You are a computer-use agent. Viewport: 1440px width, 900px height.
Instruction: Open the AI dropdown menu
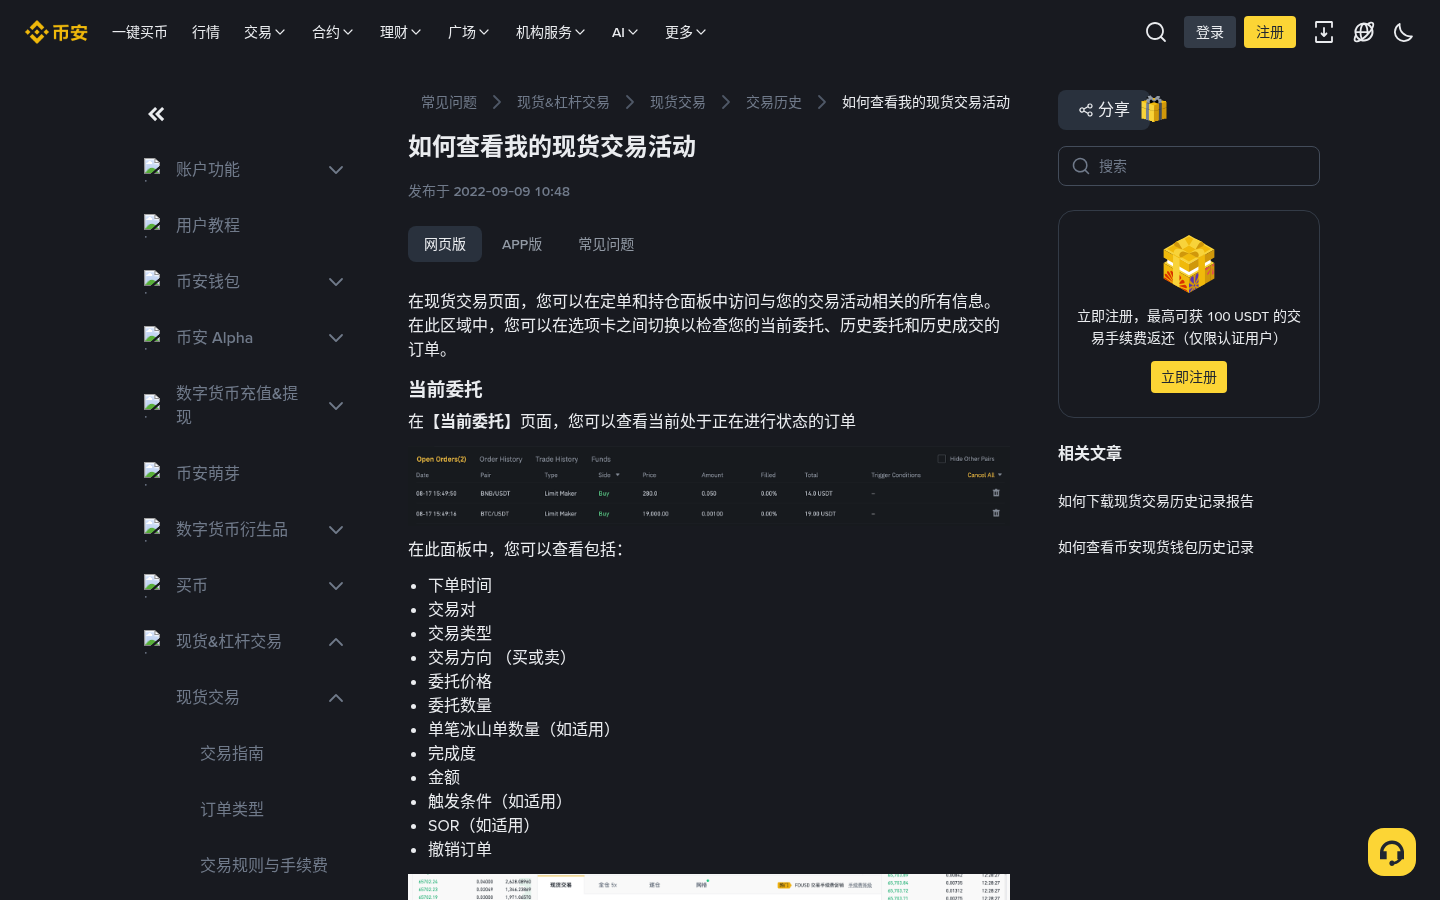pyautogui.click(x=625, y=32)
